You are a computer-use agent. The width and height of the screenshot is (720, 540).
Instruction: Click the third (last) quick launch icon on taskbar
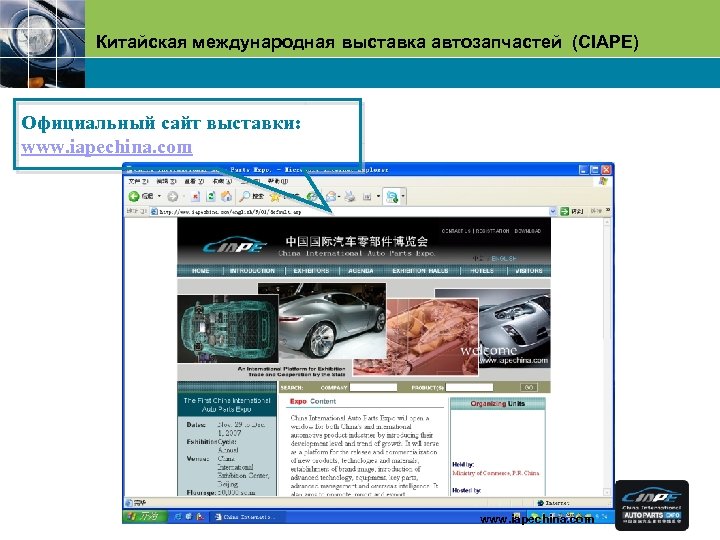click(x=200, y=517)
